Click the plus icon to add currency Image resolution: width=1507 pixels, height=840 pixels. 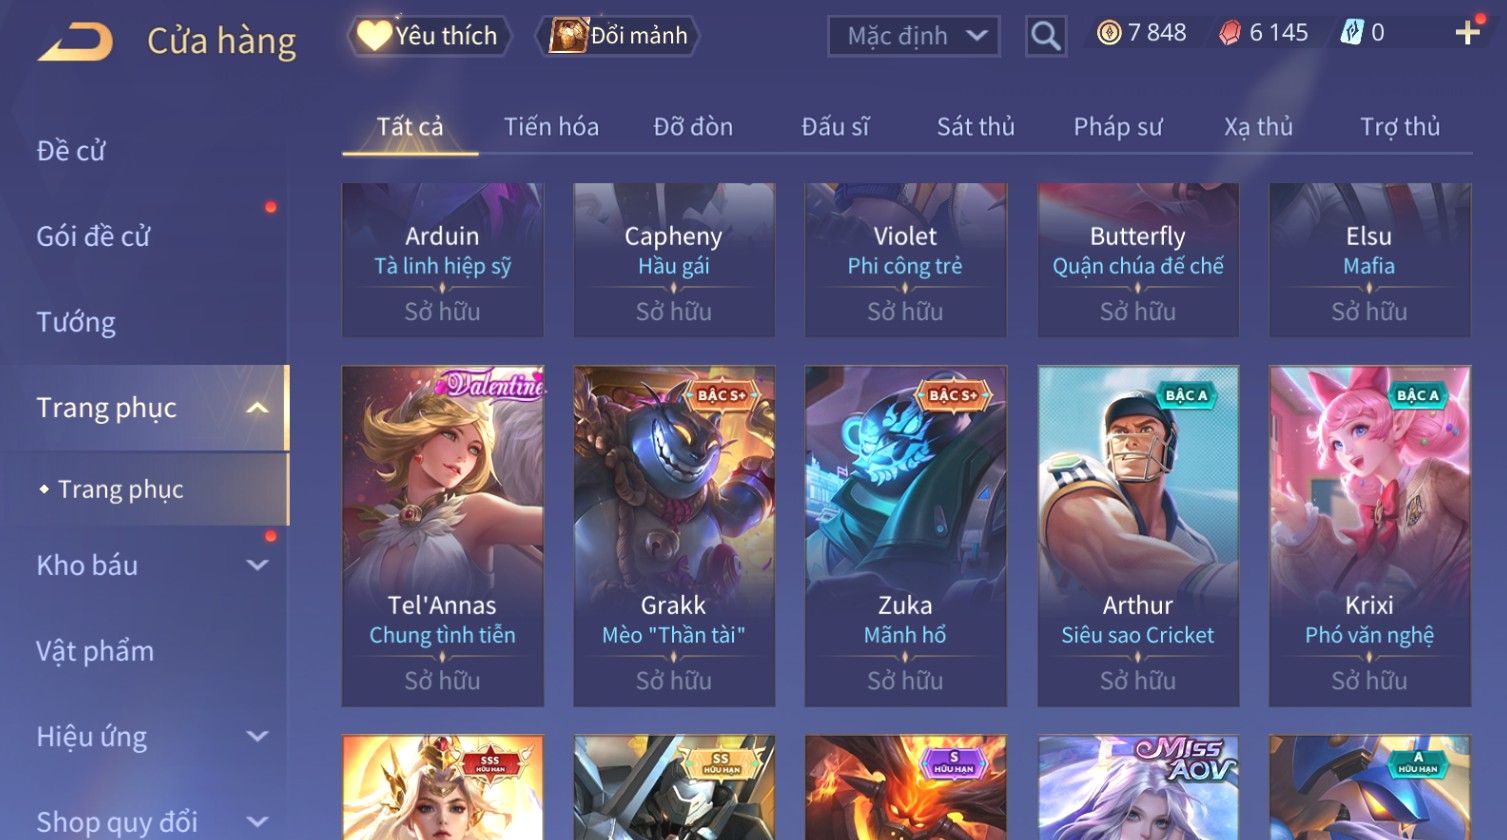click(x=1467, y=33)
